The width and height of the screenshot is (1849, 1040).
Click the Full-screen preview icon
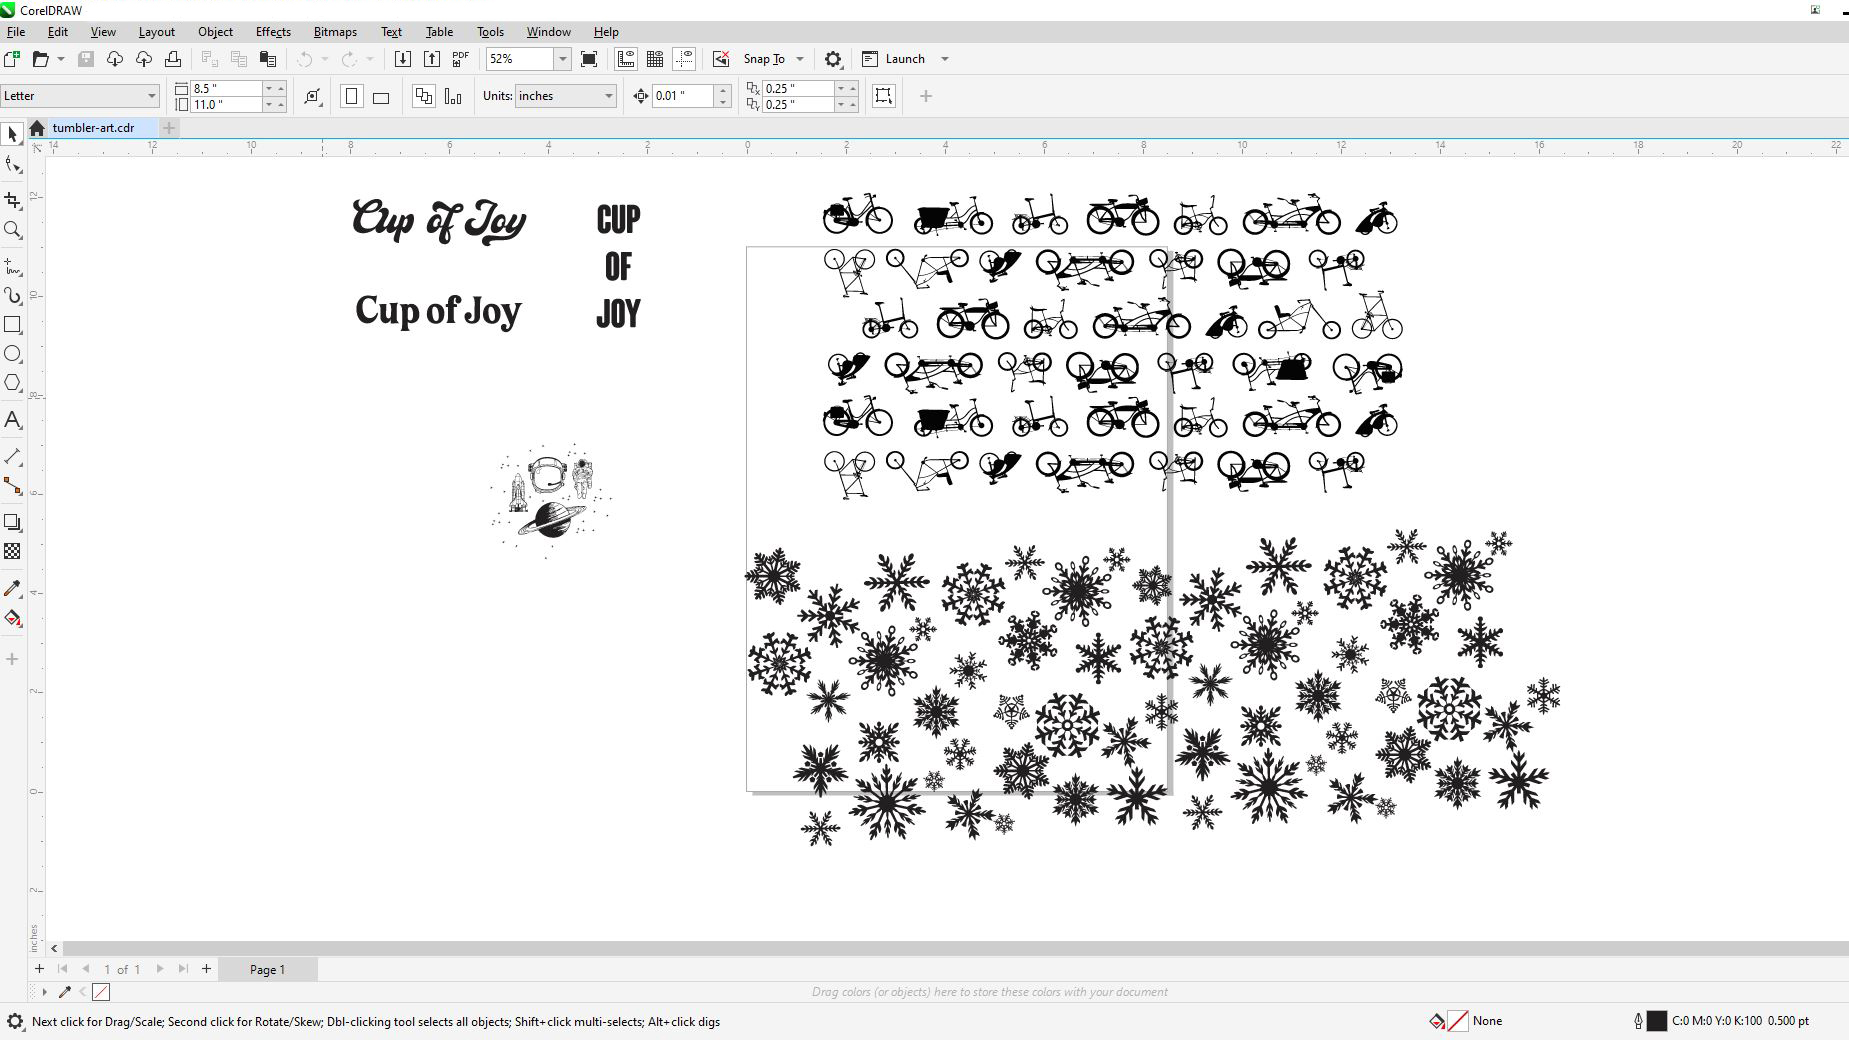coord(589,59)
